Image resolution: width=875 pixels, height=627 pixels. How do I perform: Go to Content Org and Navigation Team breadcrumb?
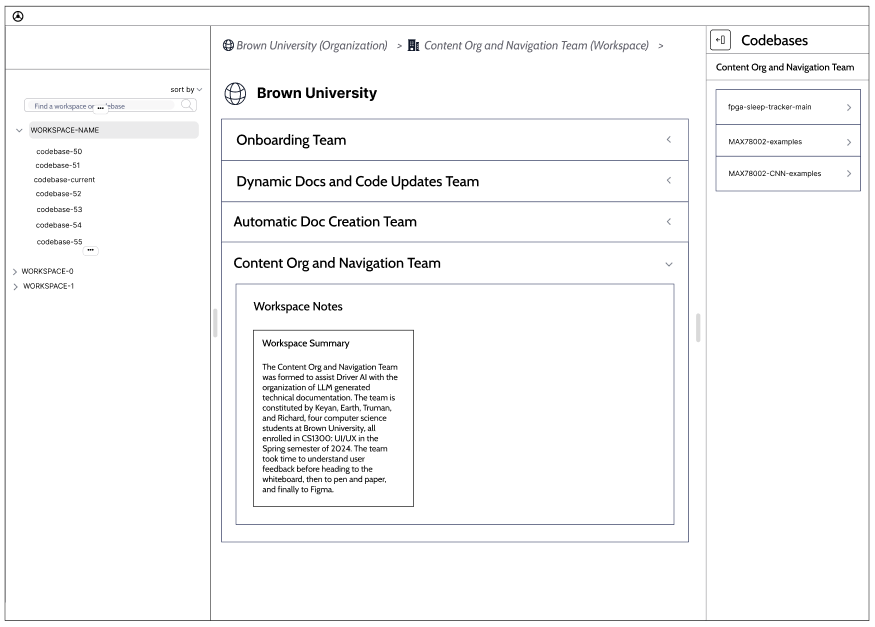tap(536, 45)
